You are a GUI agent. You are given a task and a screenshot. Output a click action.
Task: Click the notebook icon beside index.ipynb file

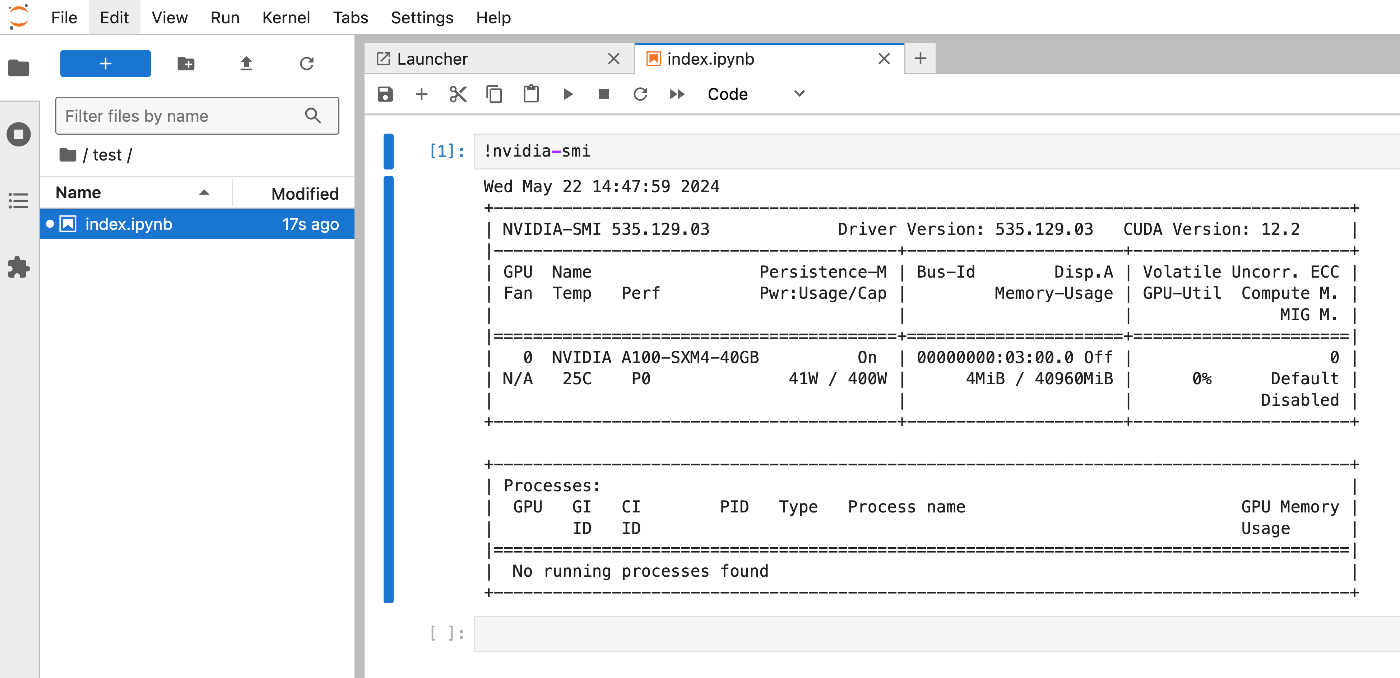(68, 224)
